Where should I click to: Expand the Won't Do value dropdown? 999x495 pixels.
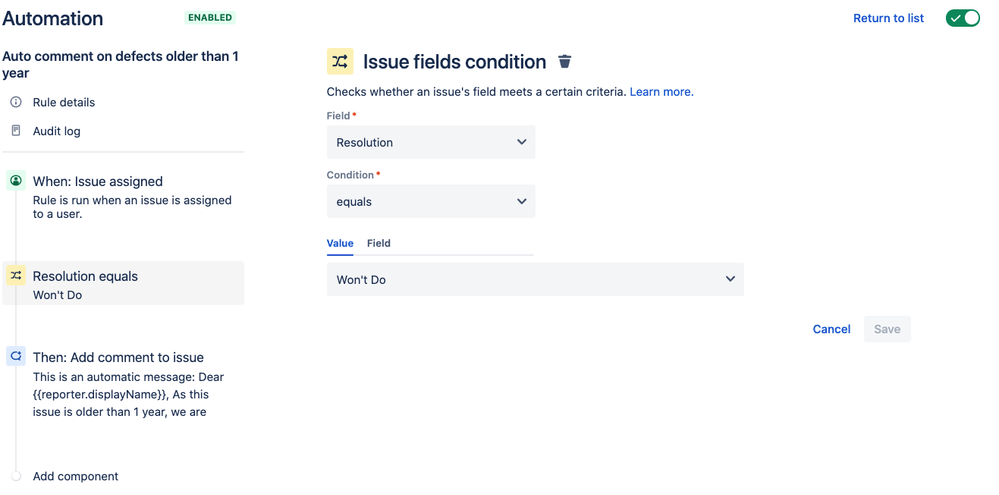click(x=535, y=279)
